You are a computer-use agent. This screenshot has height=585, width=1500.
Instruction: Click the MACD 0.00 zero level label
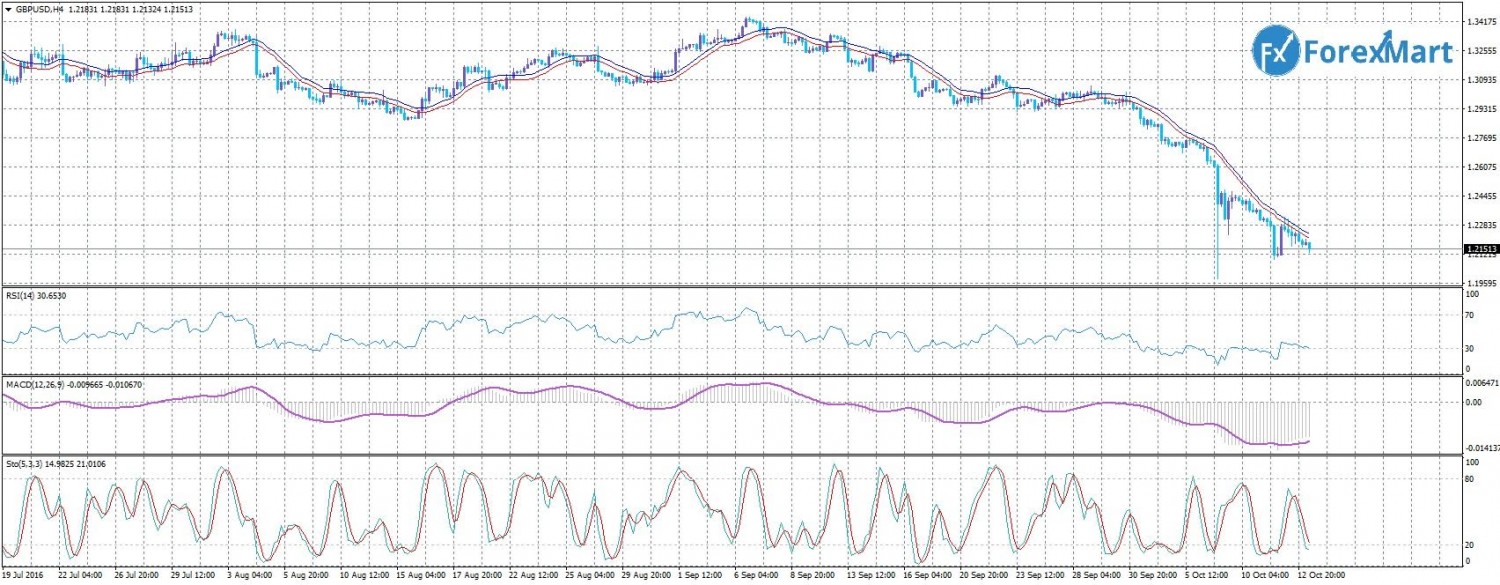click(x=1473, y=402)
